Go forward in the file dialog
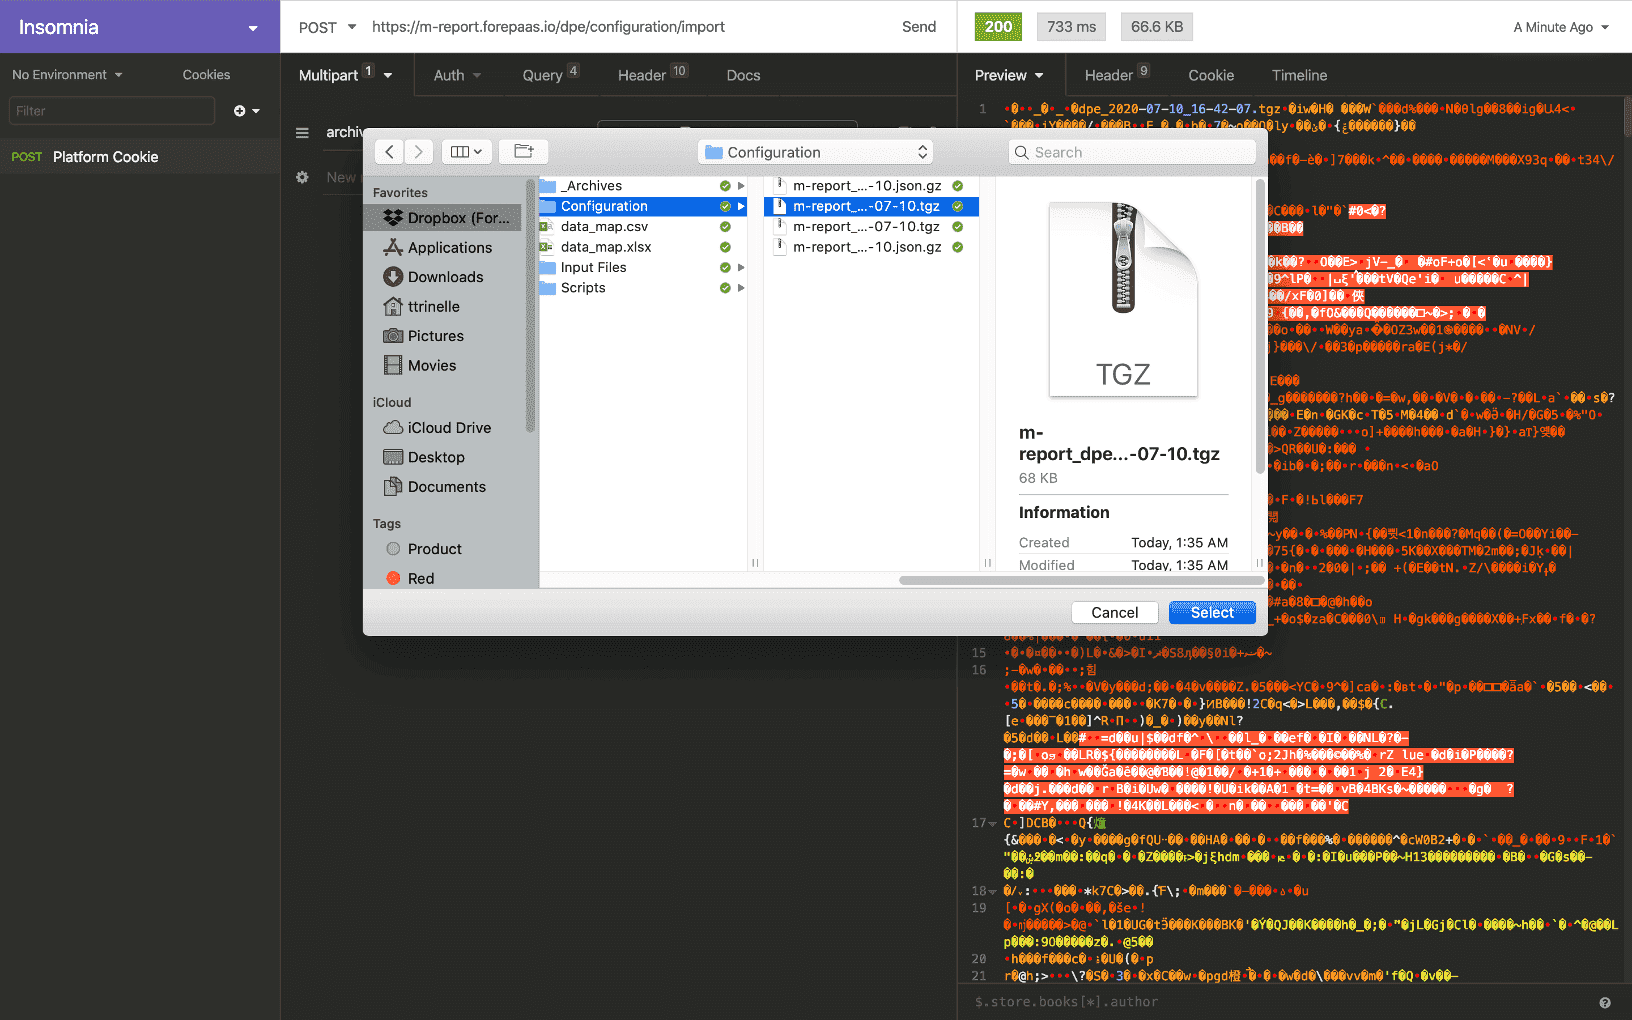 (419, 152)
